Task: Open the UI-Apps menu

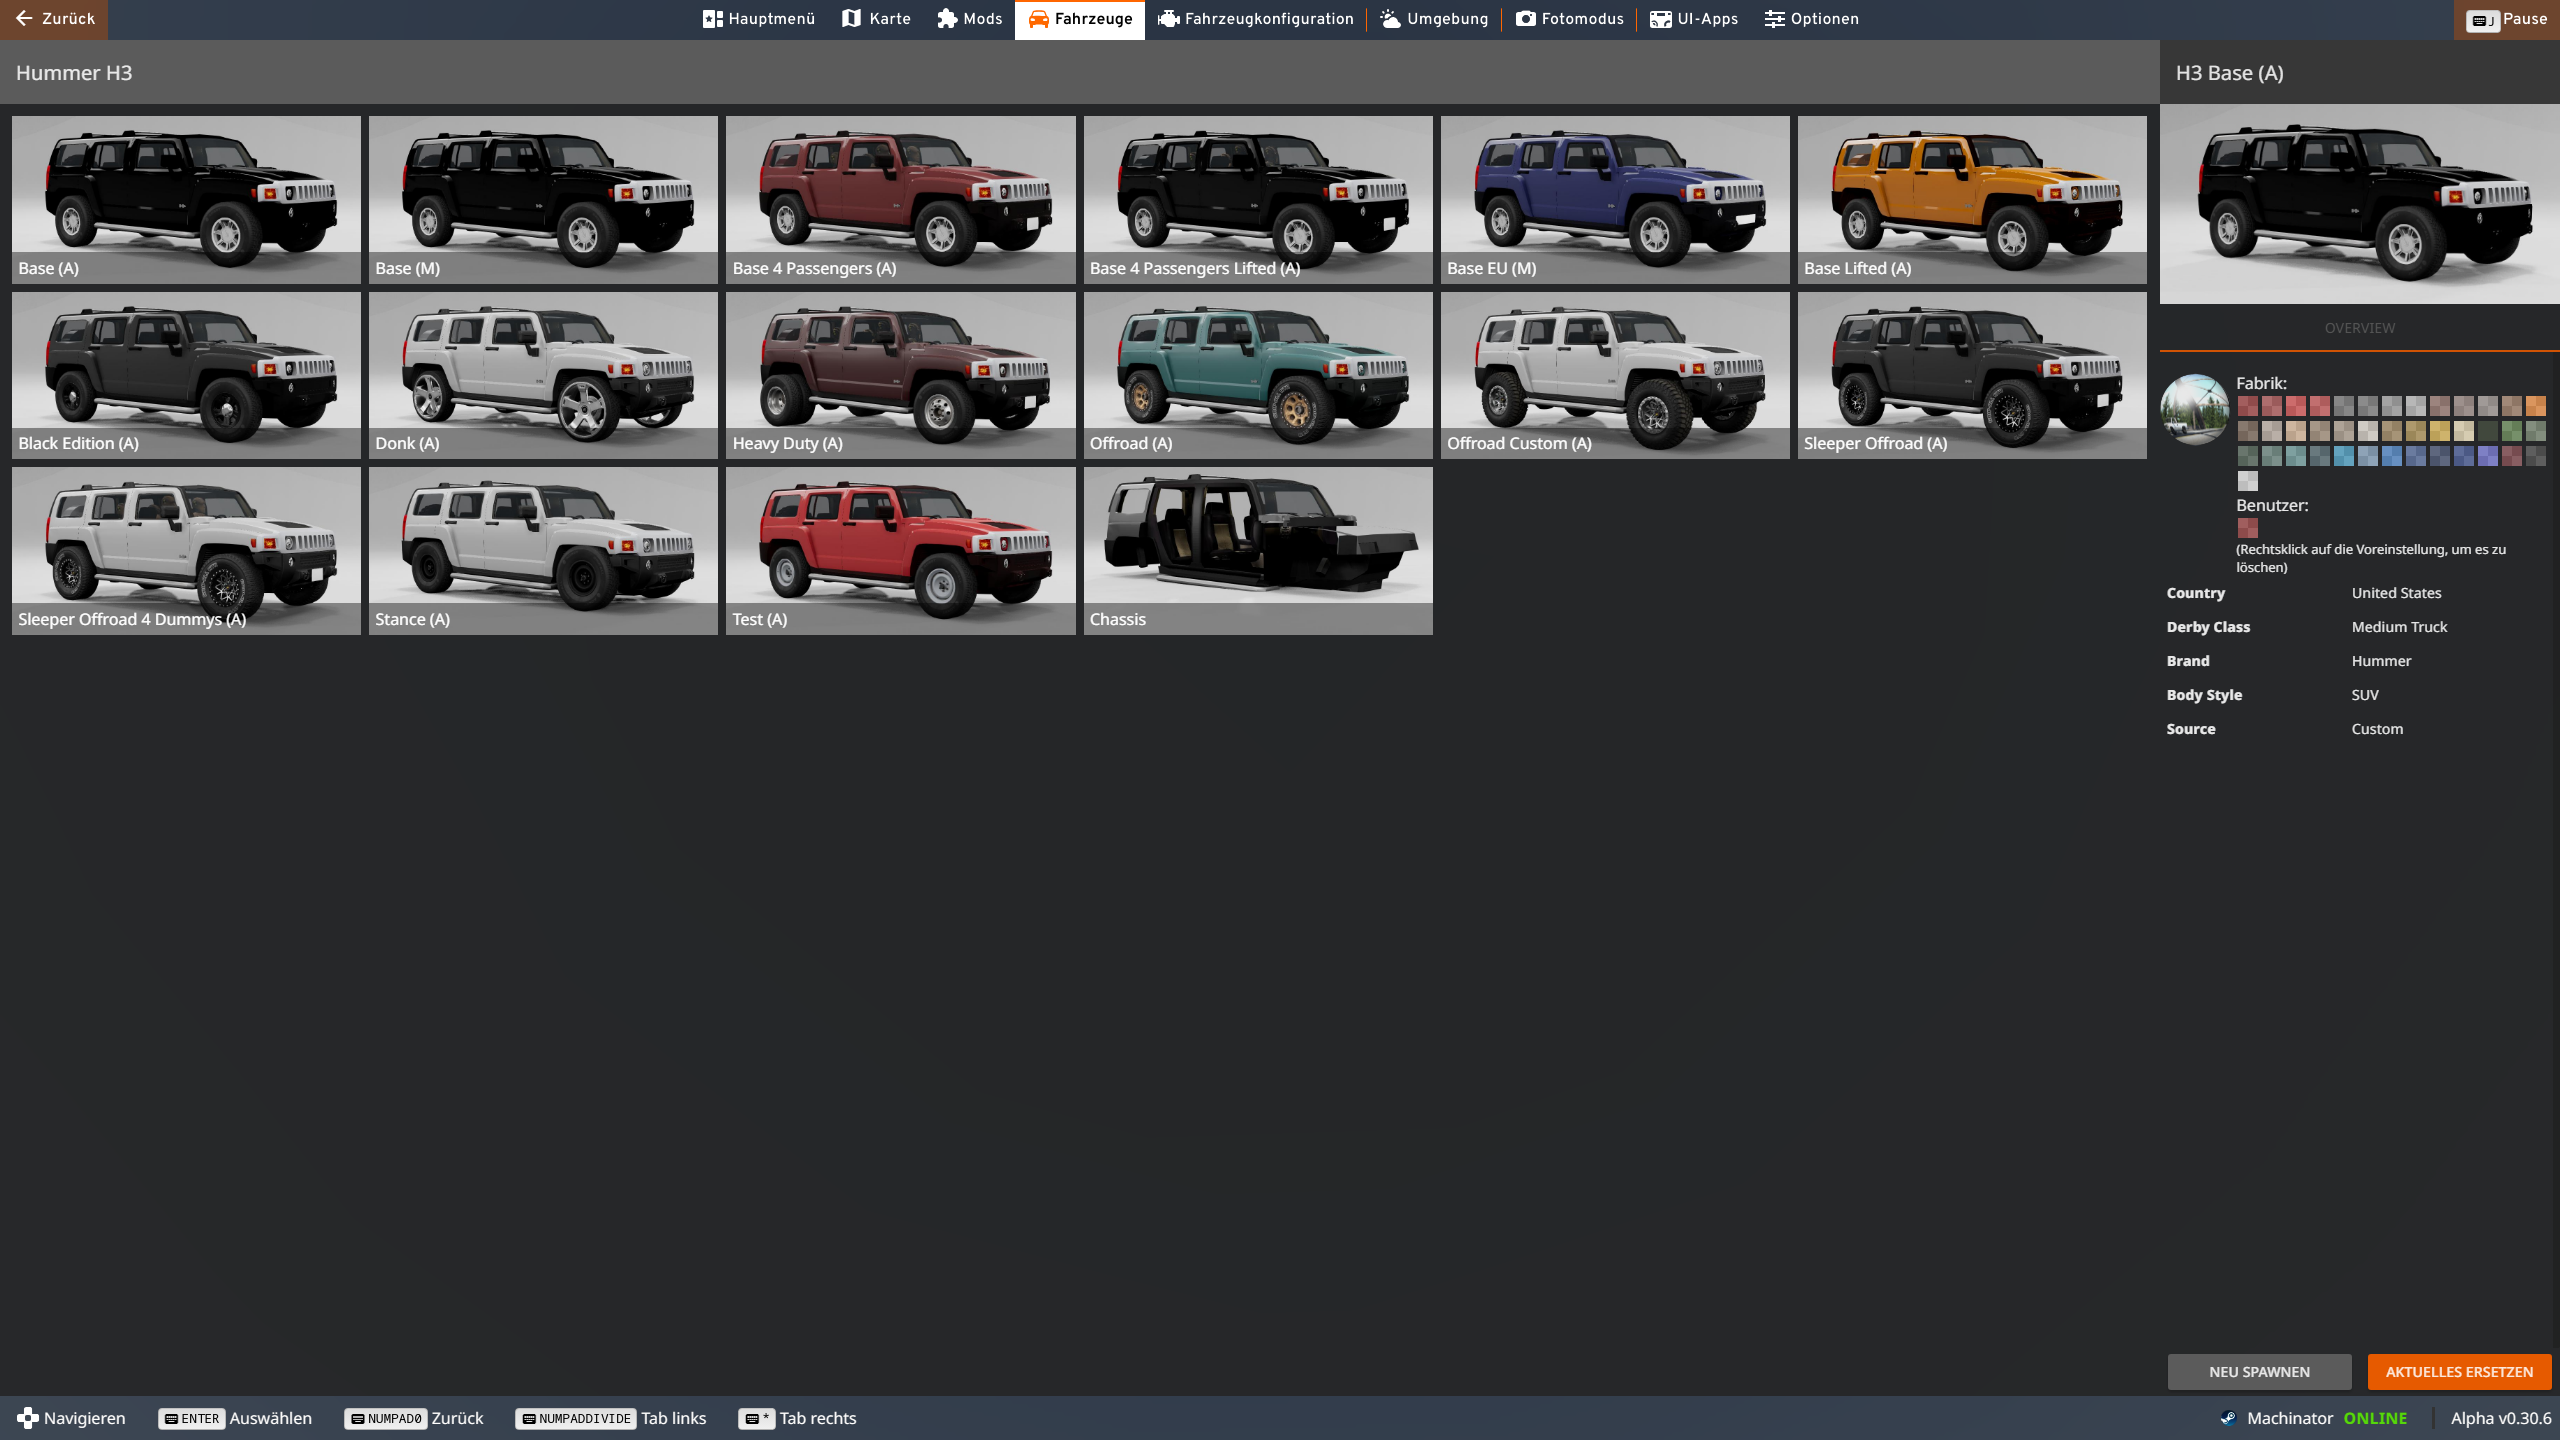Action: click(1694, 19)
